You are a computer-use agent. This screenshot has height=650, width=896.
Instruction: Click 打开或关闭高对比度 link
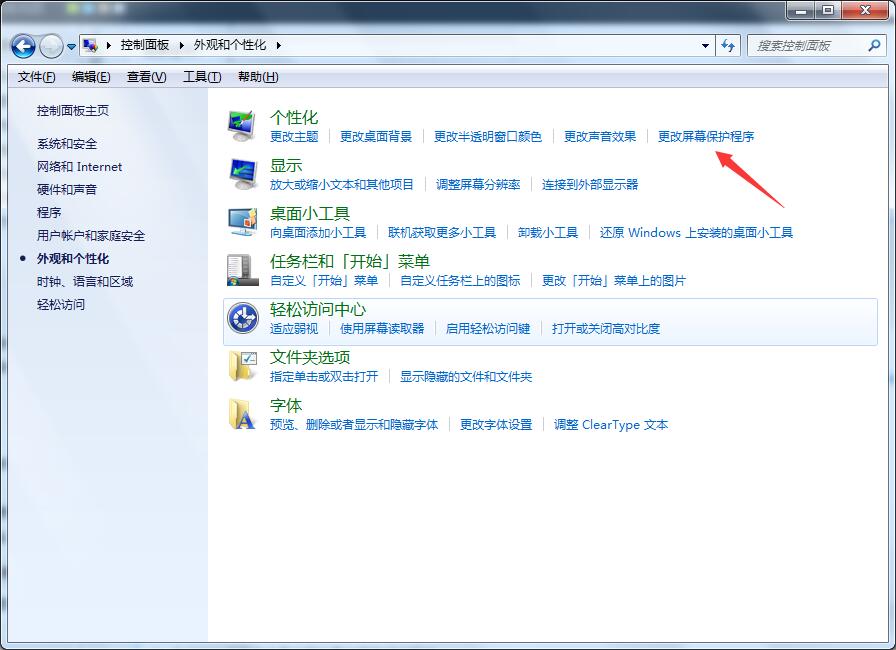pos(606,328)
